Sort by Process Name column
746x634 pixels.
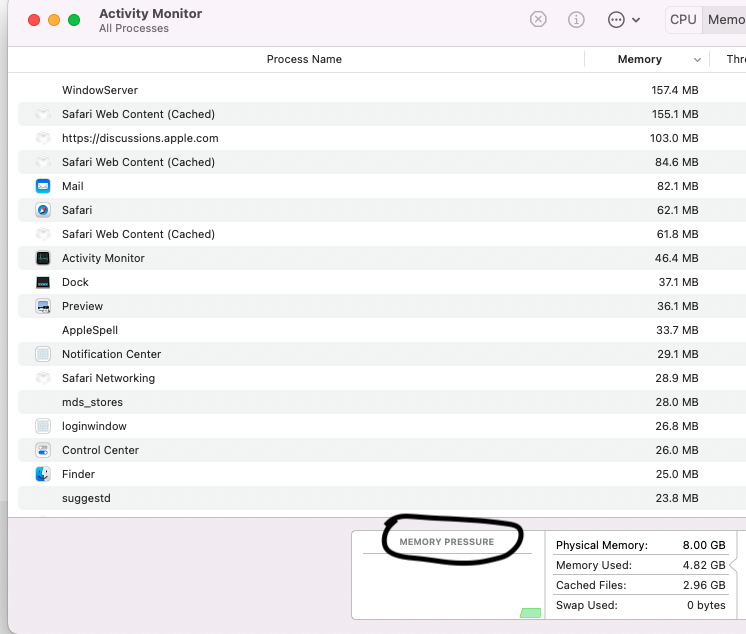click(x=304, y=59)
